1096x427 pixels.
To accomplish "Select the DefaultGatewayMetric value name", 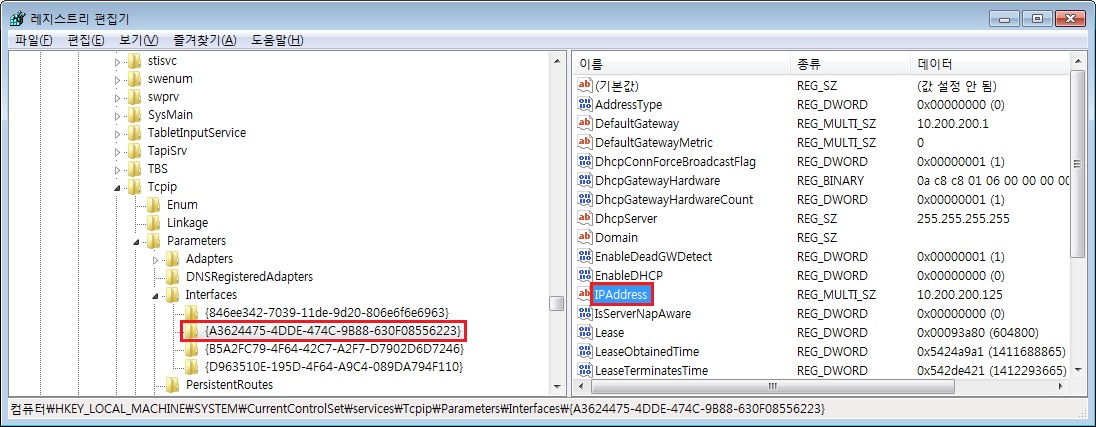I will click(x=654, y=143).
